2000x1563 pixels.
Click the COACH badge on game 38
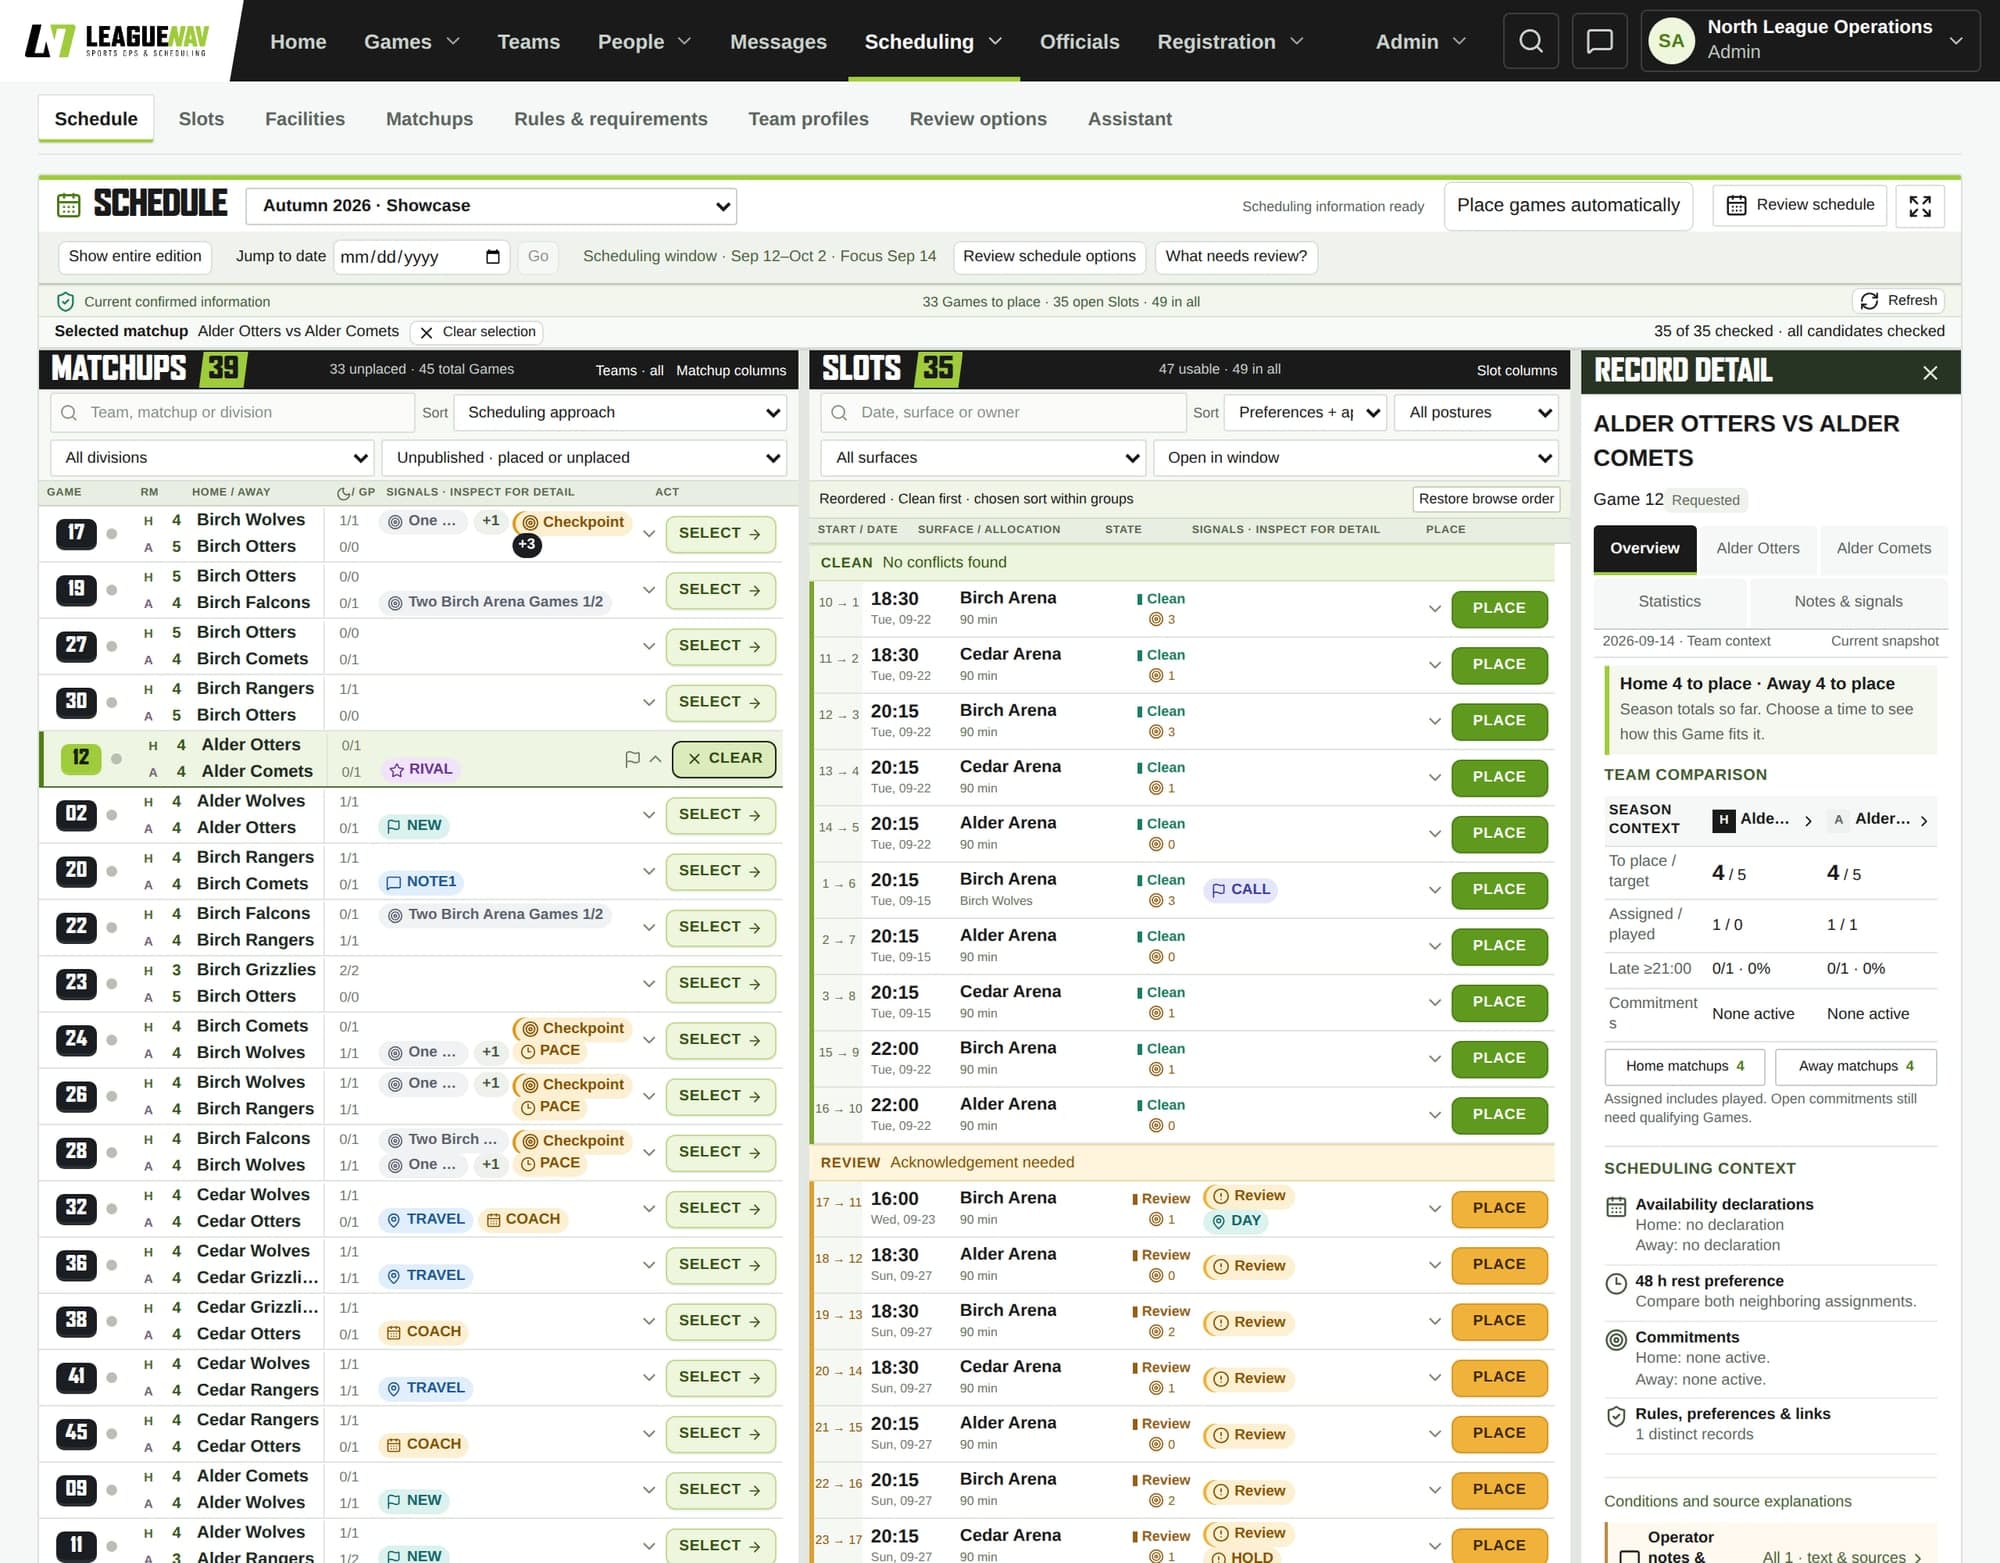(x=424, y=1332)
